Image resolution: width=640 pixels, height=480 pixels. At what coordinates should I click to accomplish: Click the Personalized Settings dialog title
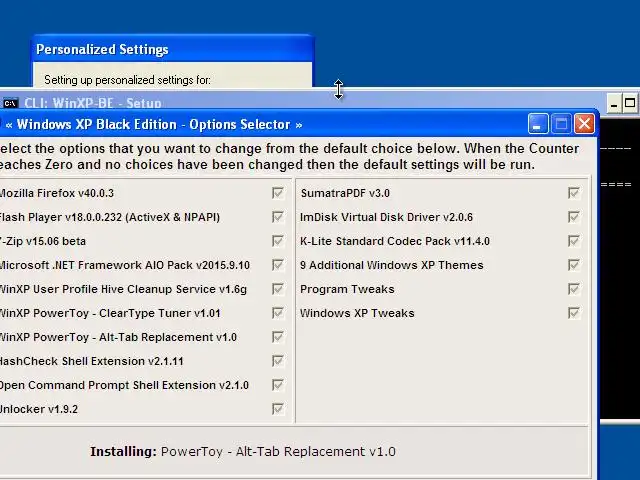tap(102, 49)
